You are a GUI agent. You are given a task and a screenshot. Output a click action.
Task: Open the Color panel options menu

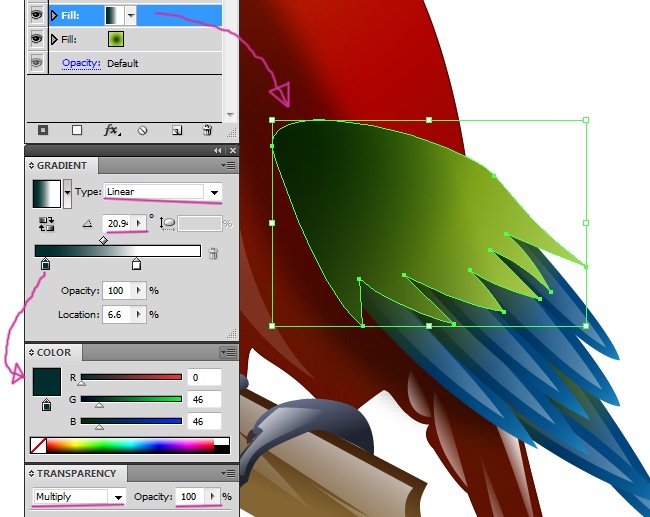pyautogui.click(x=230, y=352)
